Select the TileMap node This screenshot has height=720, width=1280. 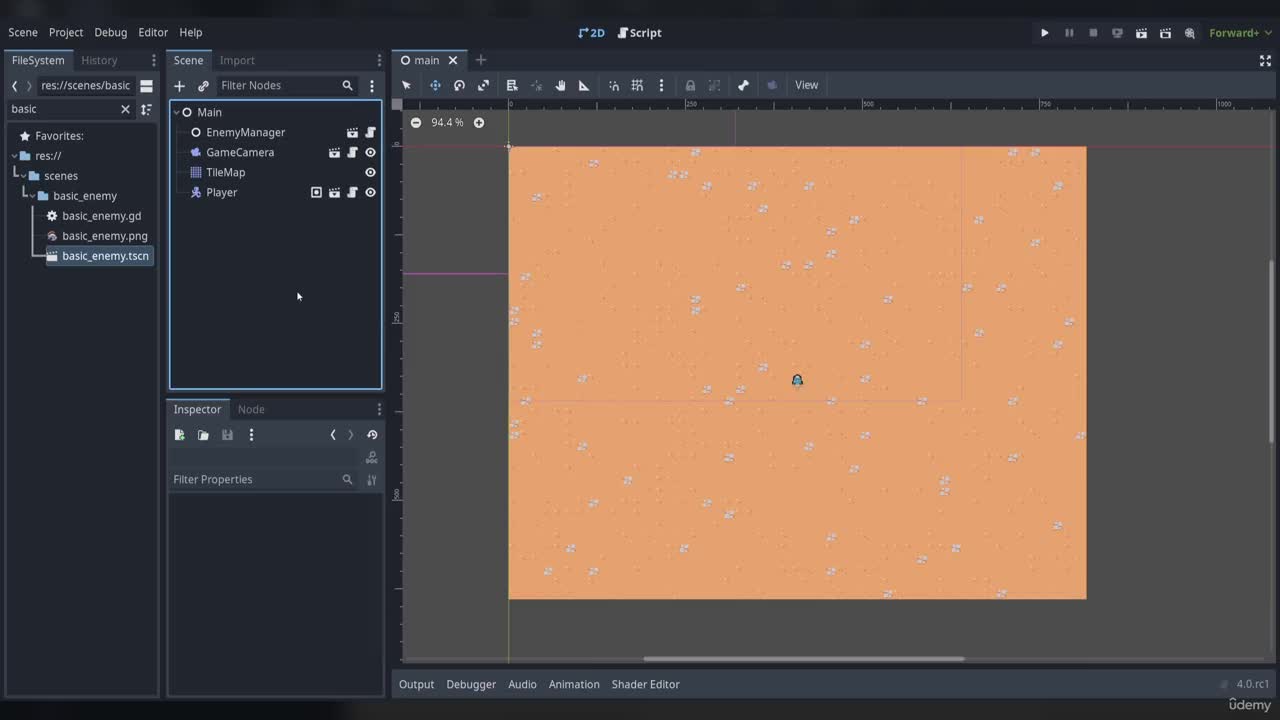tap(225, 172)
